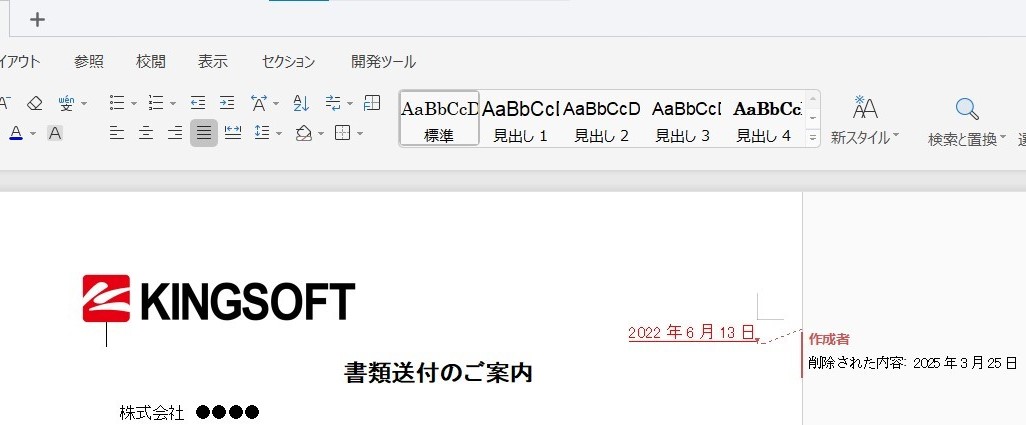Apply bulleted list formatting
This screenshot has height=425, width=1026.
[x=117, y=103]
